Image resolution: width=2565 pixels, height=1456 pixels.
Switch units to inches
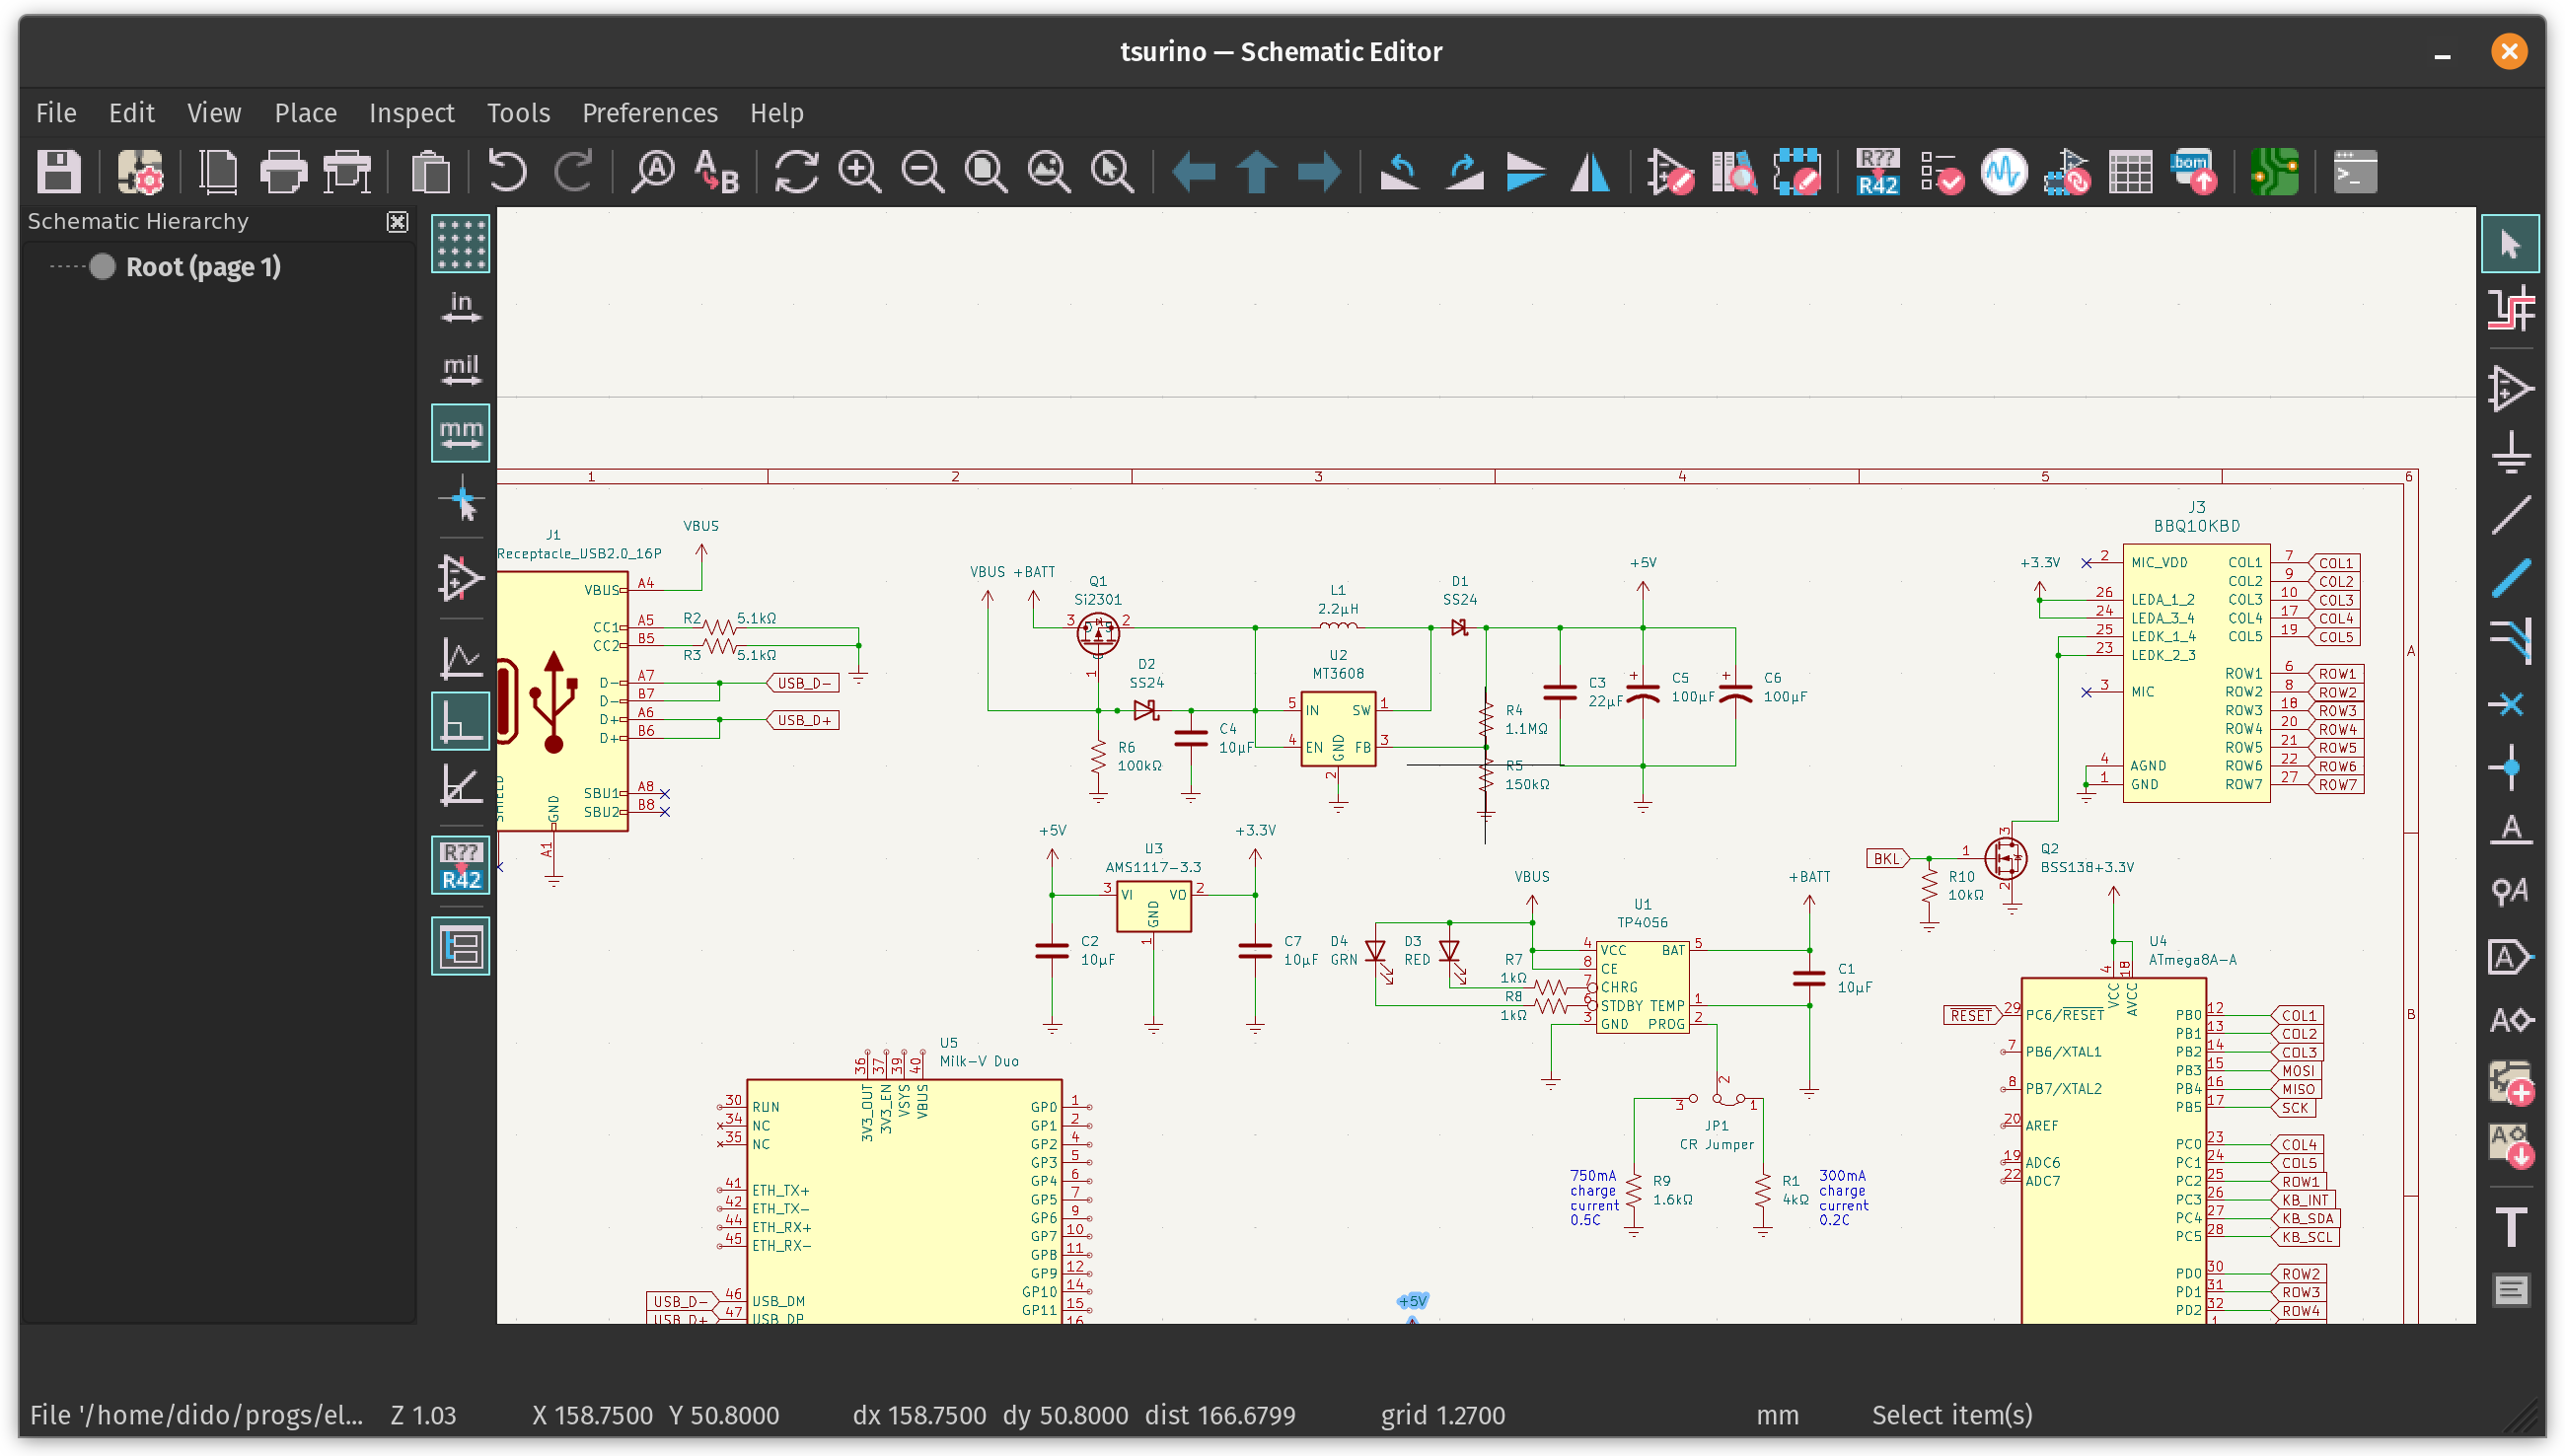click(x=460, y=307)
